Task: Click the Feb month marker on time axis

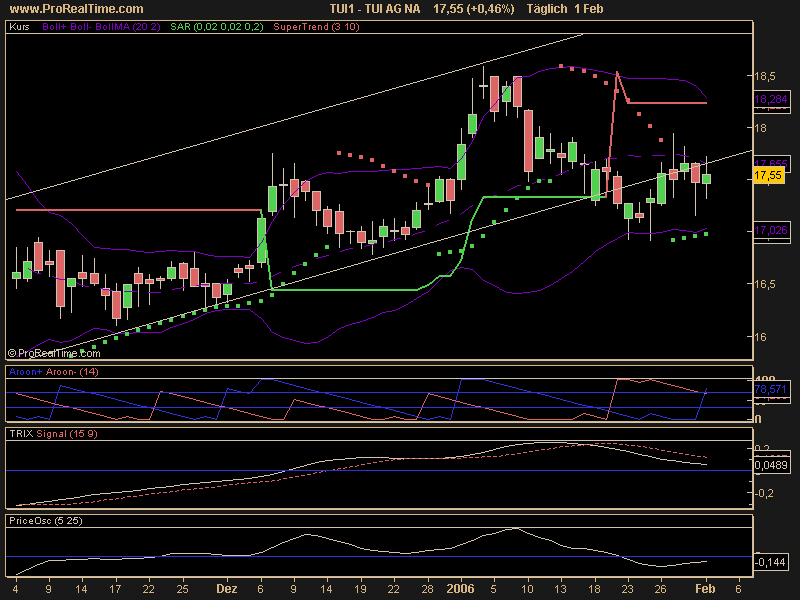Action: coord(706,590)
